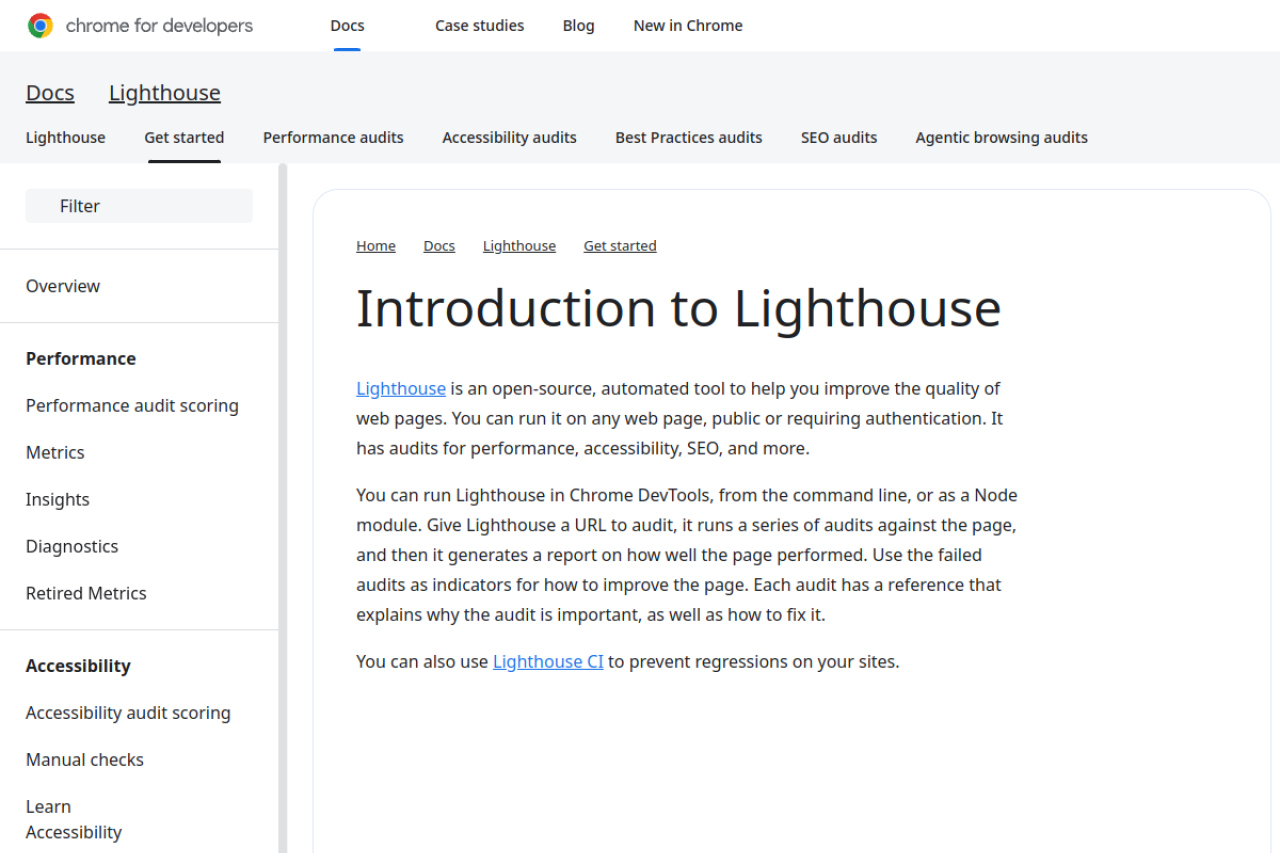Focus the Filter input field
Viewport: 1280px width, 853px height.
pyautogui.click(x=139, y=206)
